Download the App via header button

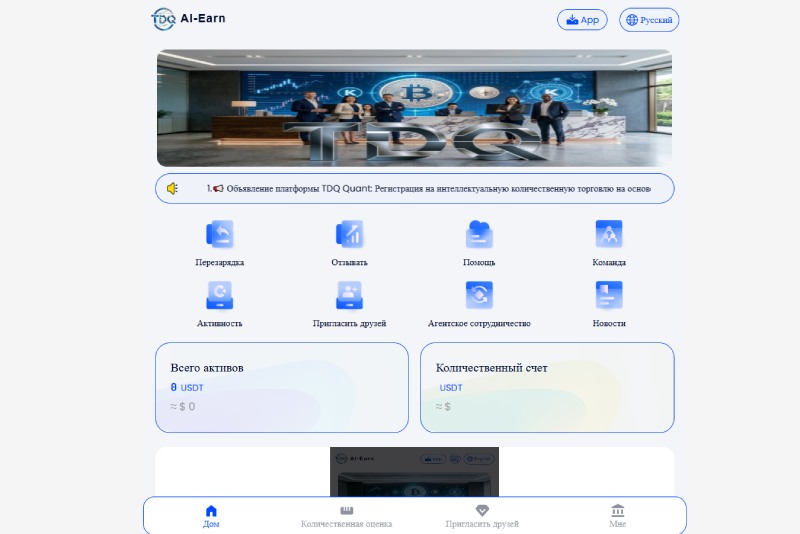pyautogui.click(x=582, y=20)
